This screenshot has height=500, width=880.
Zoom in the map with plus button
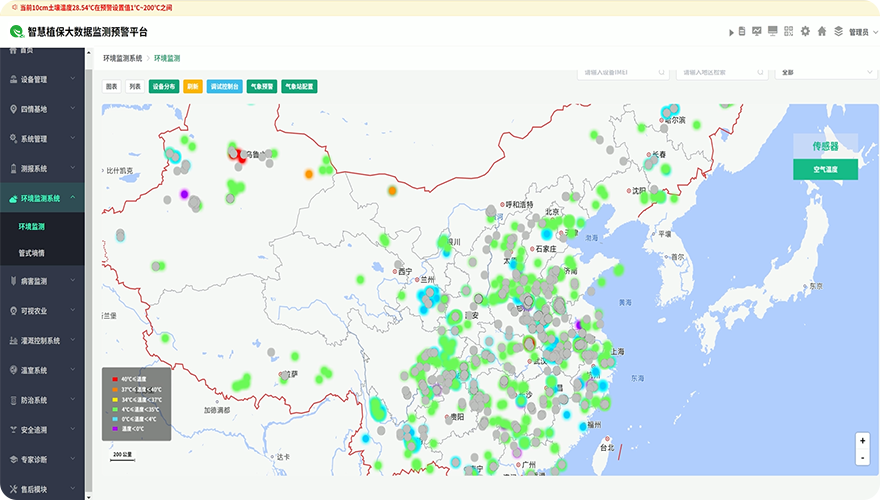[862, 441]
